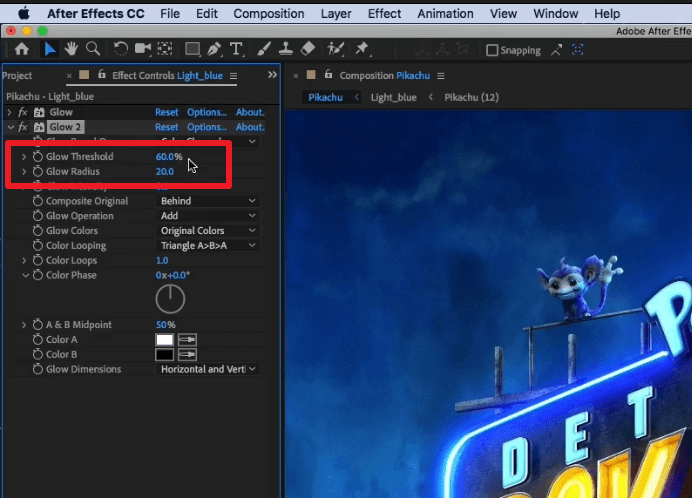The height and width of the screenshot is (498, 692).
Task: Click the Glow Threshold 60.0 value
Action: click(165, 156)
